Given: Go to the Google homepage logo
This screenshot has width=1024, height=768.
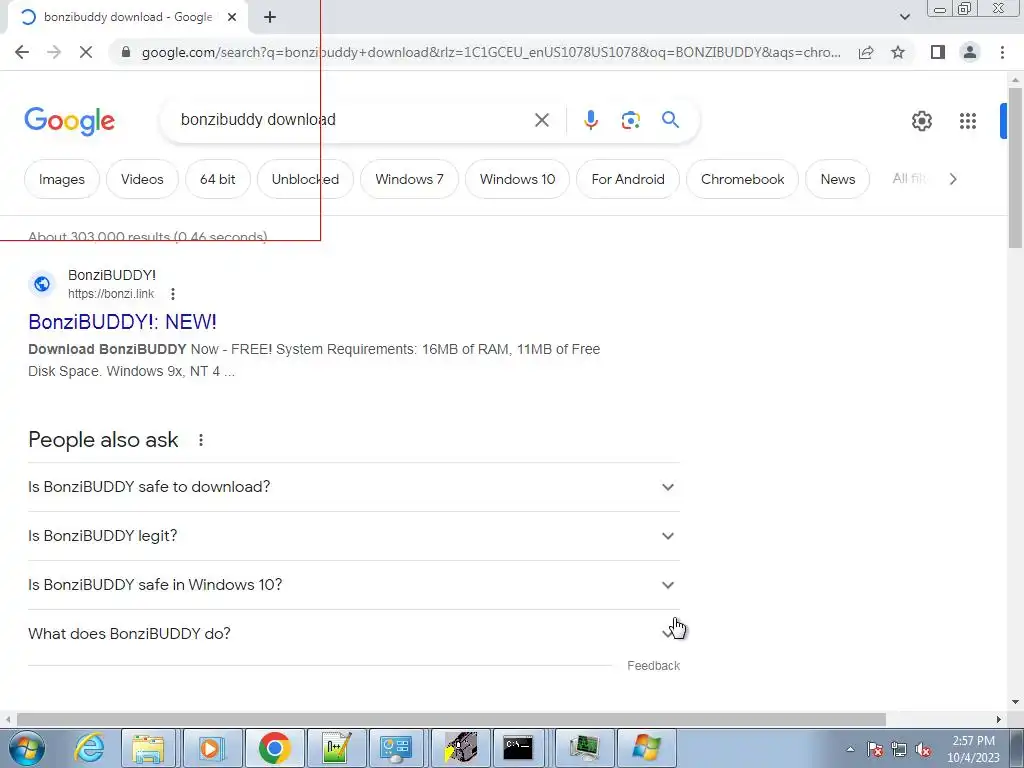Looking at the screenshot, I should click(69, 121).
